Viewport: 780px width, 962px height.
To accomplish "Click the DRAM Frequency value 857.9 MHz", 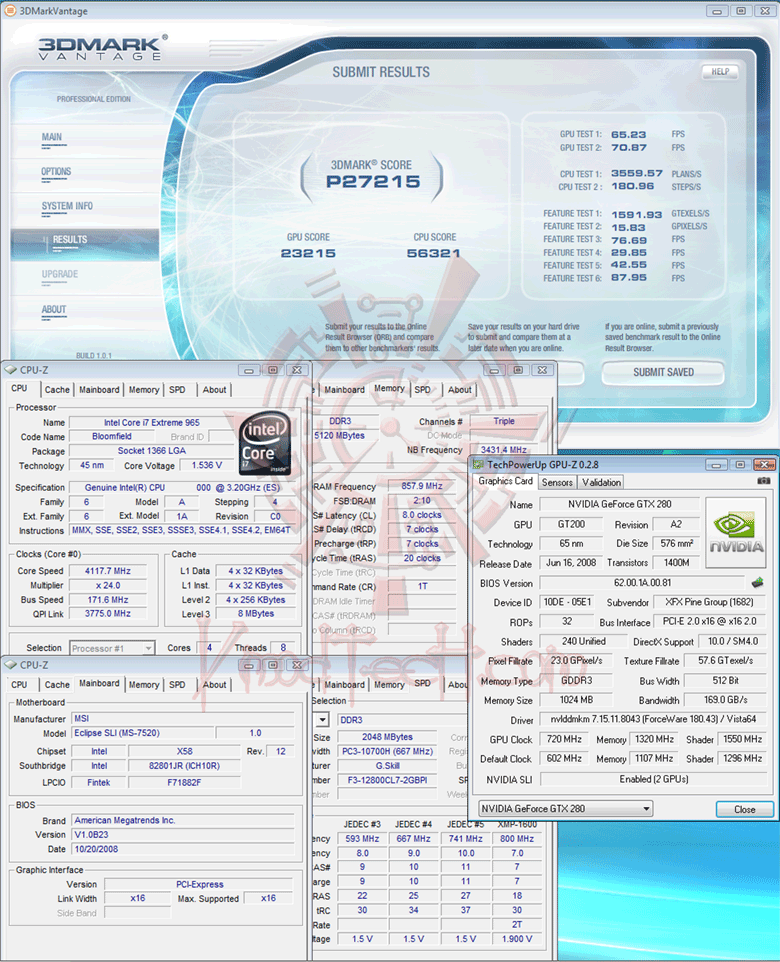I will tap(422, 486).
